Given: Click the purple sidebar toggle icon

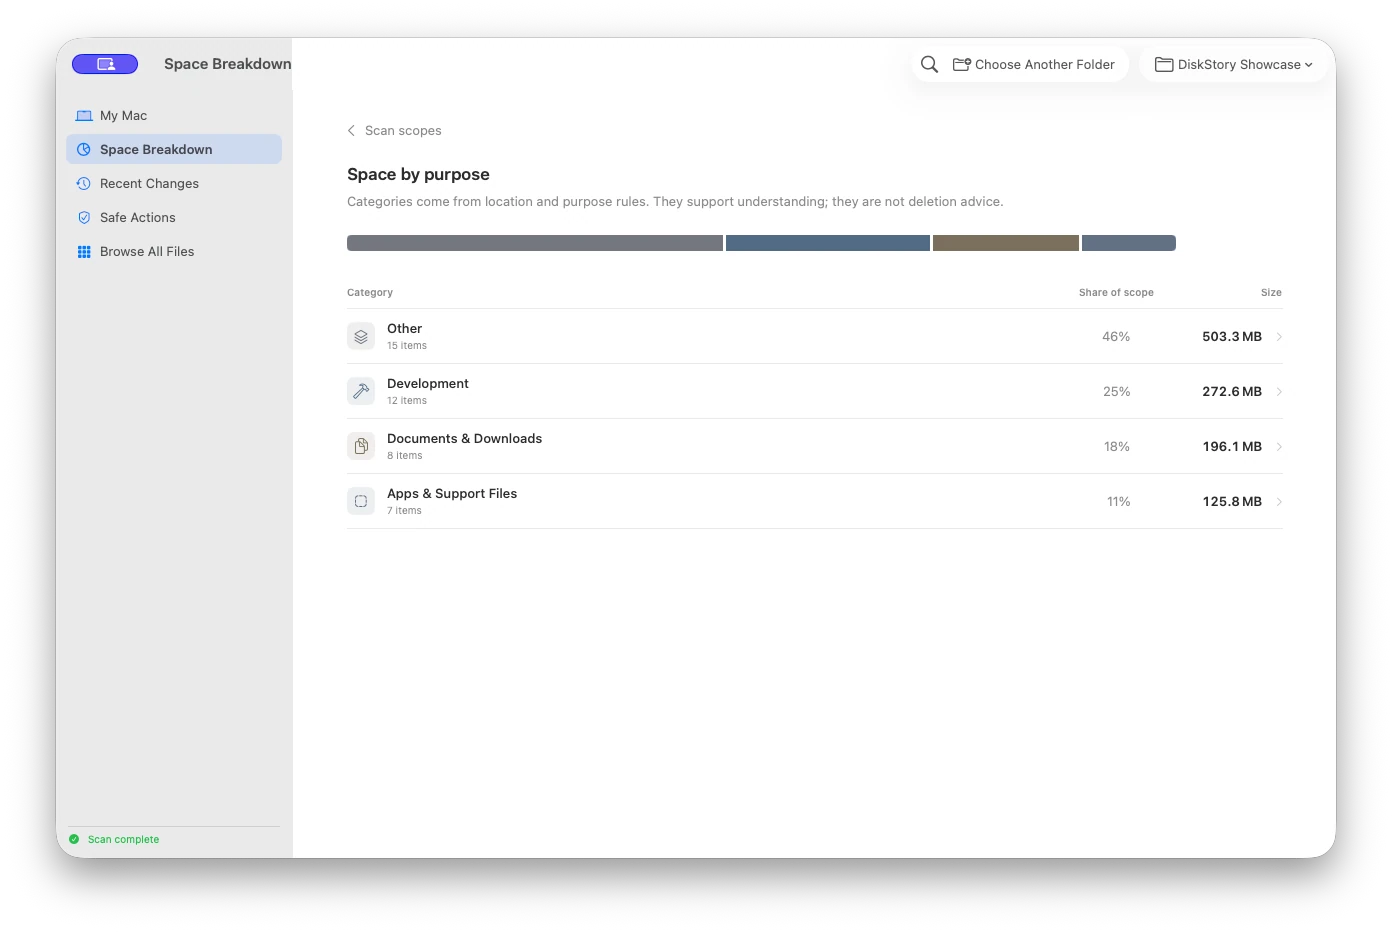Looking at the screenshot, I should [105, 64].
